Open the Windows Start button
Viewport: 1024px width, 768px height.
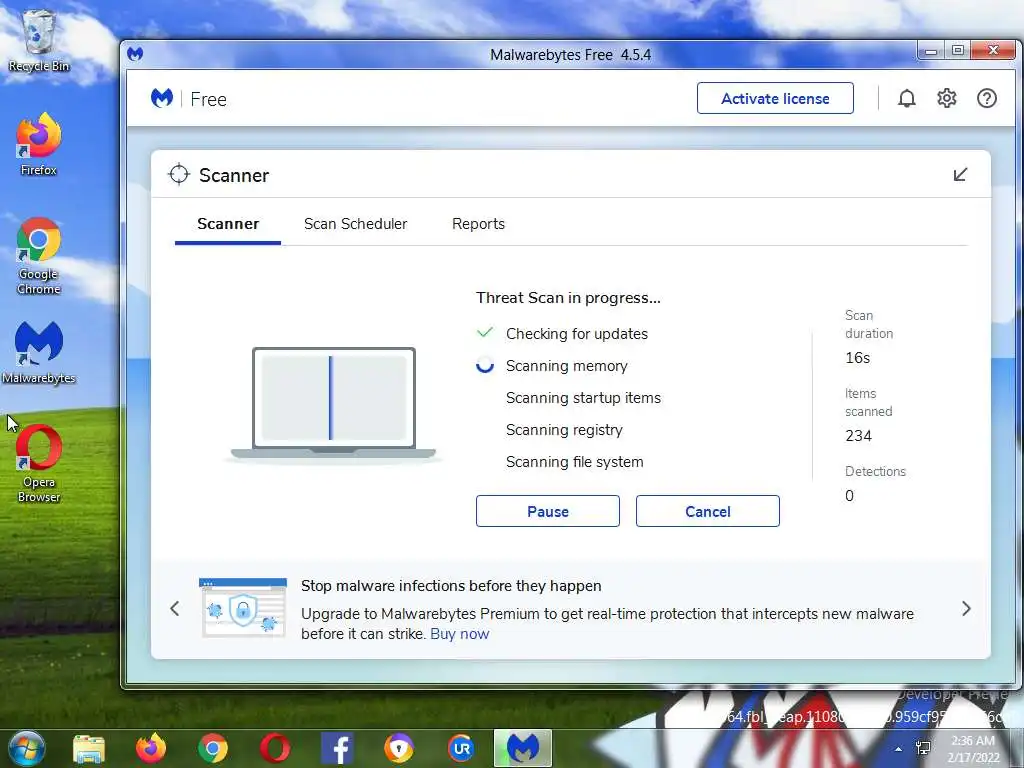(27, 748)
